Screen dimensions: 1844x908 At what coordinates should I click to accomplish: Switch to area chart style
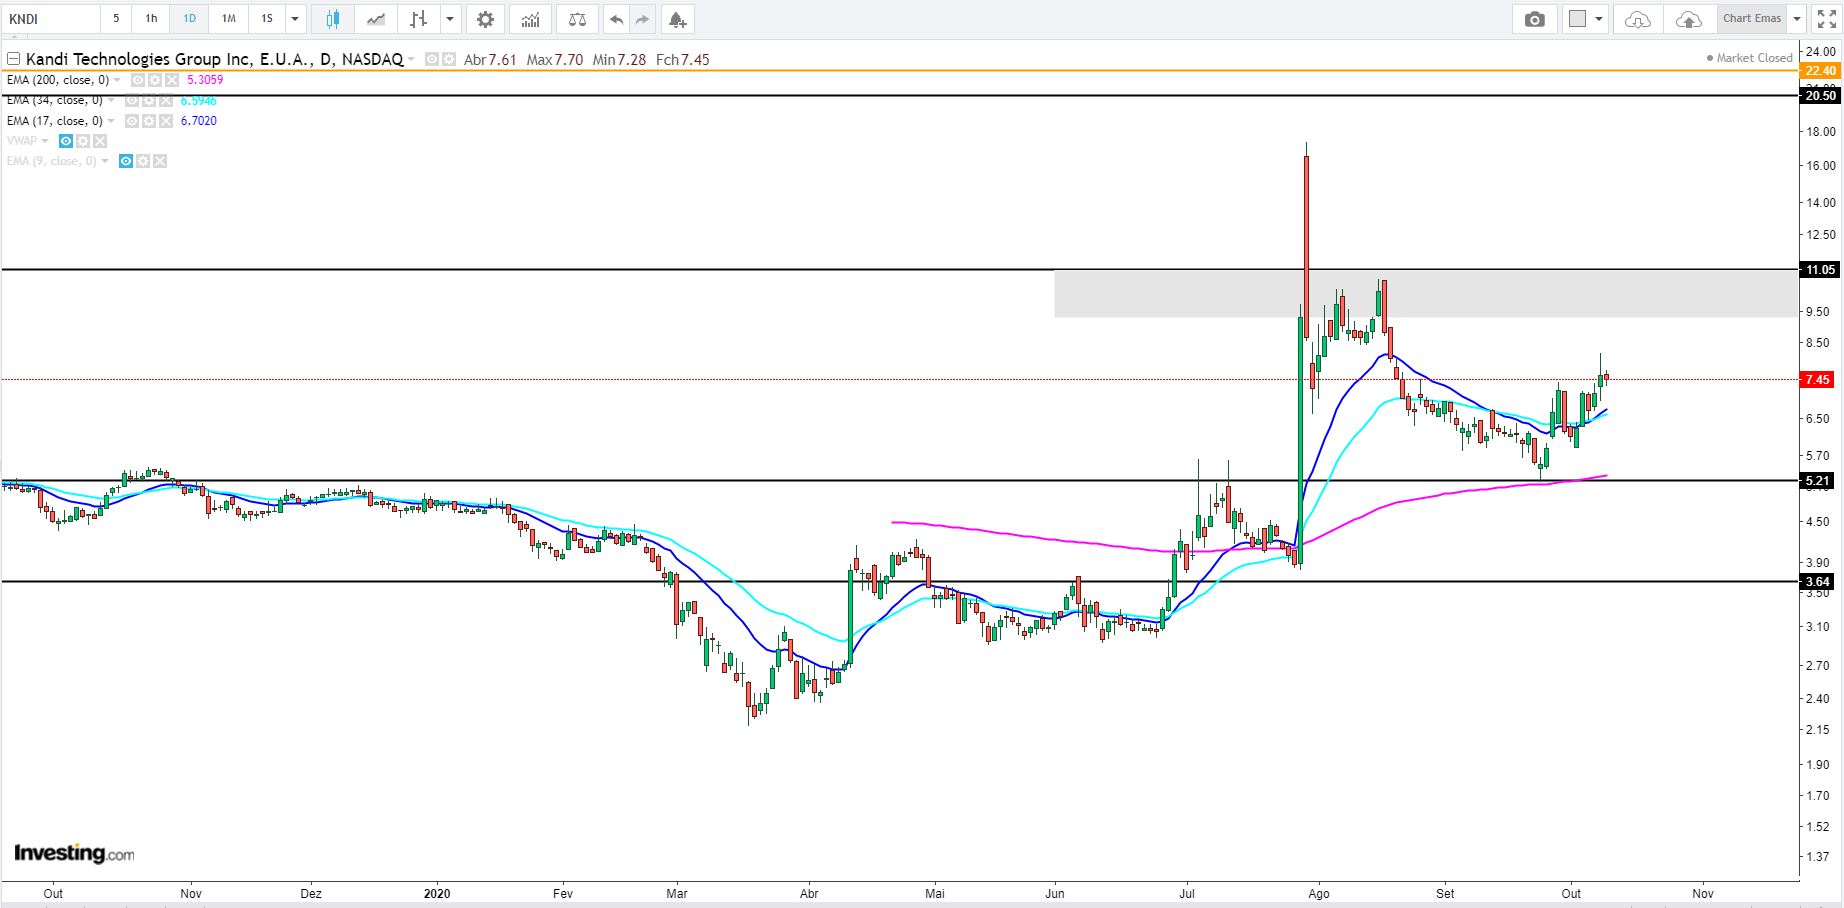tap(376, 19)
